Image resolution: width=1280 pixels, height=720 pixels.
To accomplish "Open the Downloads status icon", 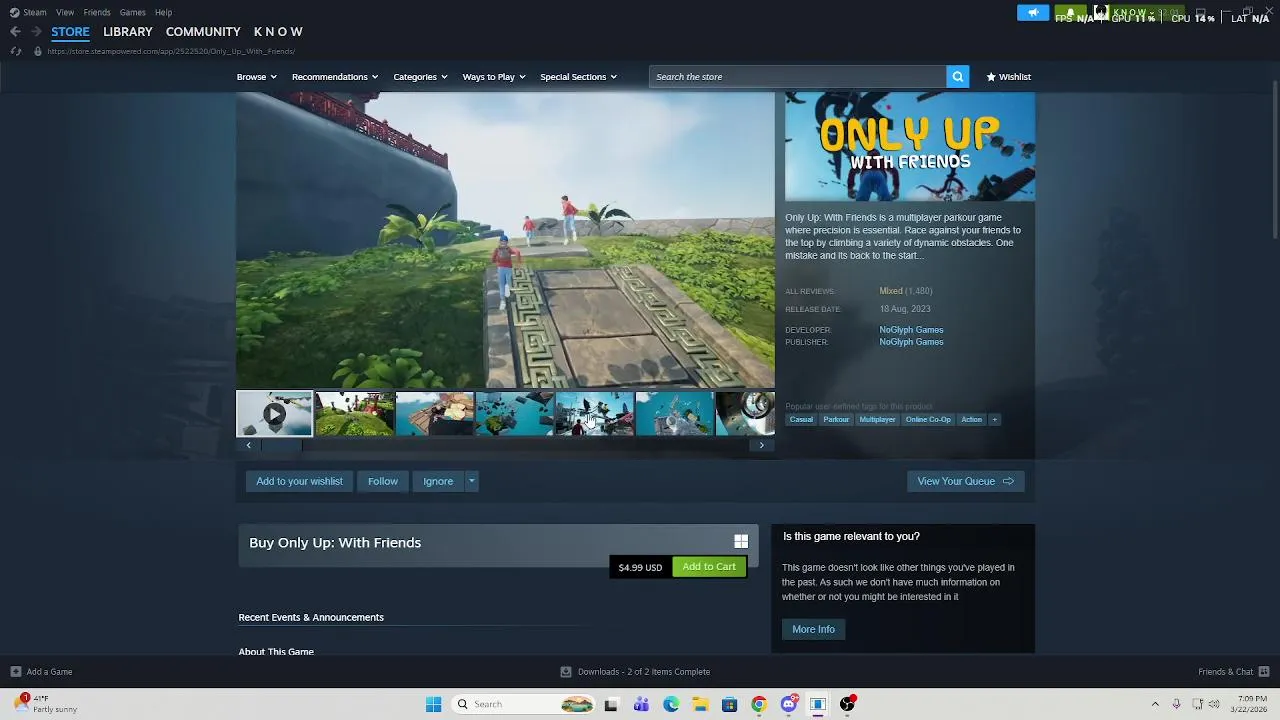I will tap(566, 672).
